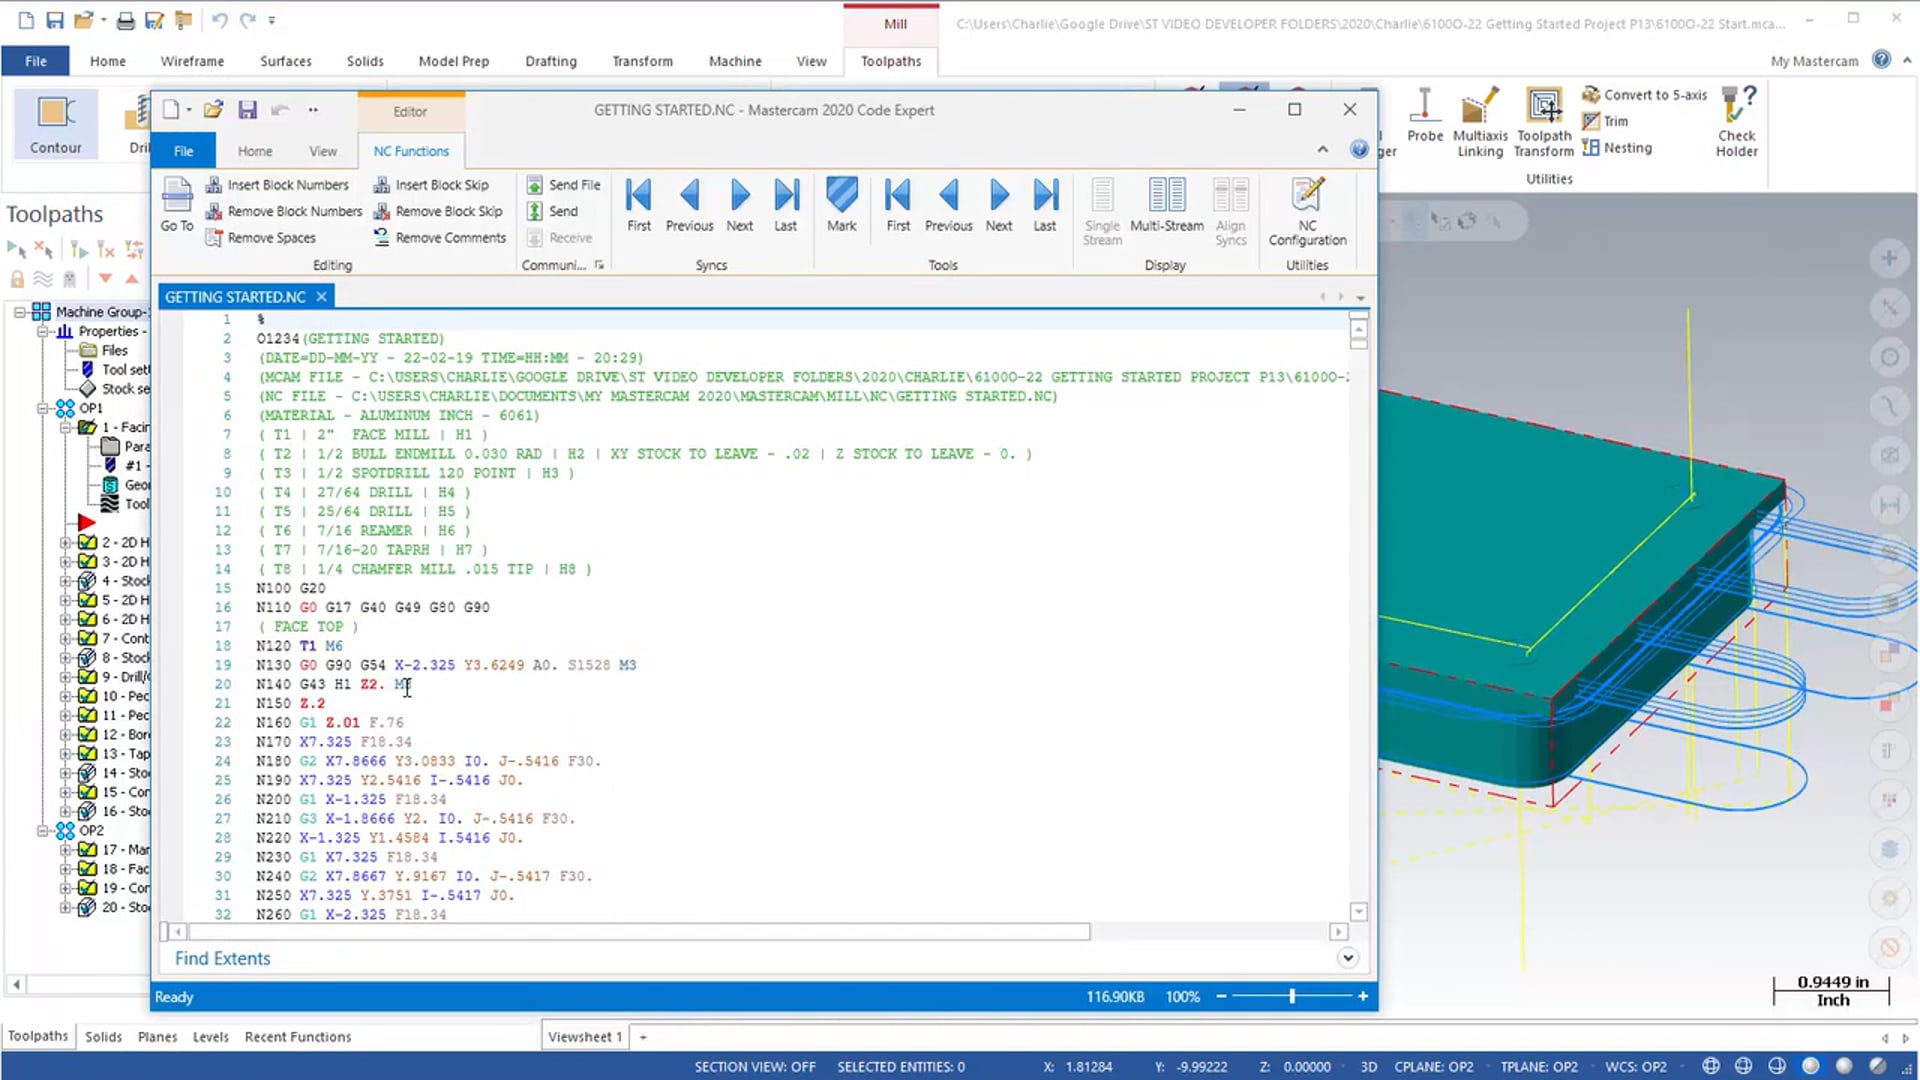Image resolution: width=1920 pixels, height=1080 pixels.
Task: Open the NC Functions tab
Action: coord(411,151)
